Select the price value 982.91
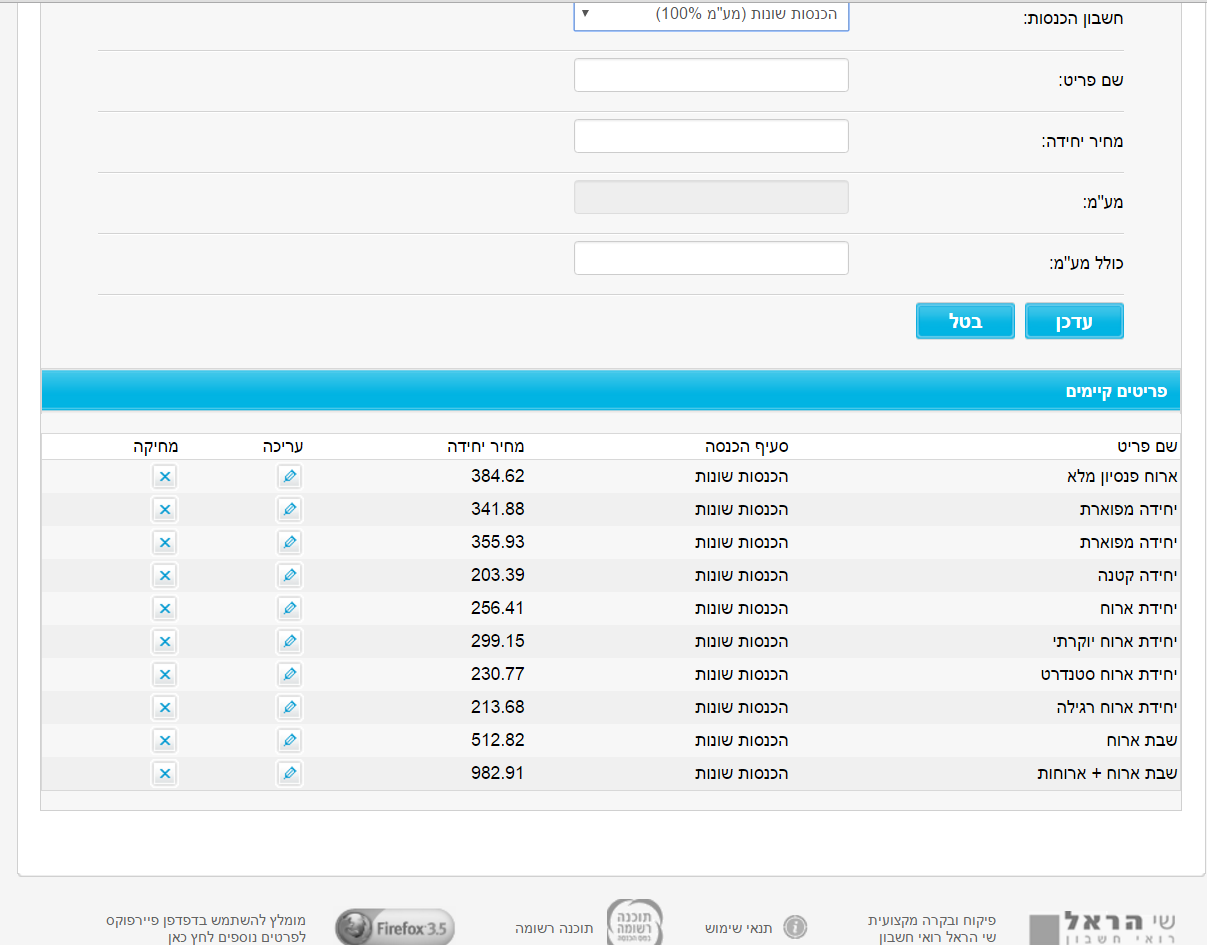 click(x=498, y=774)
